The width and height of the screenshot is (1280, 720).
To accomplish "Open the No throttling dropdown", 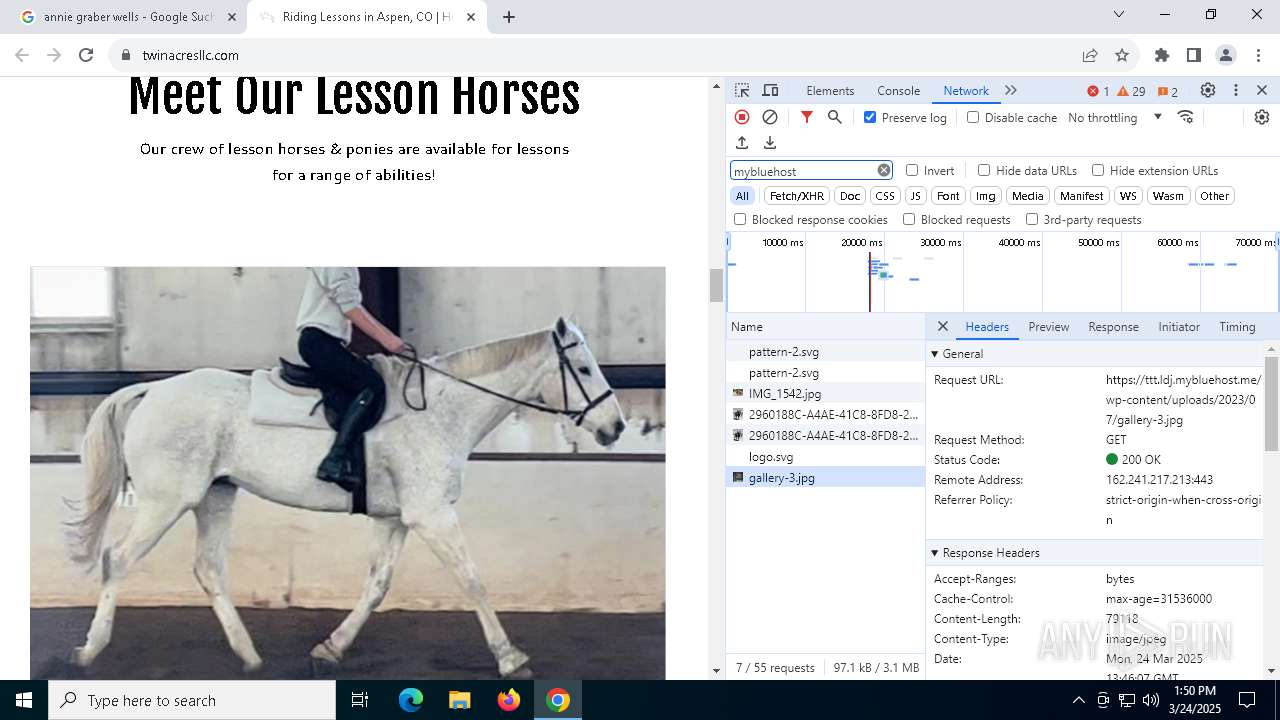I will [x=1114, y=118].
